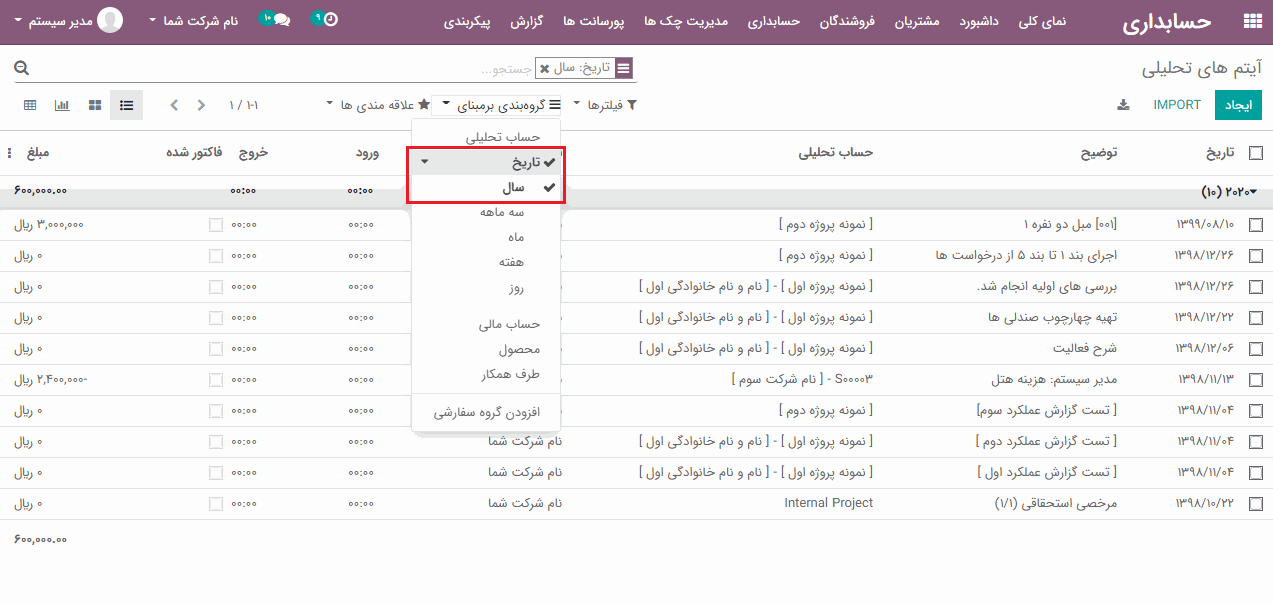Open the فیلترها dropdown

tap(604, 105)
